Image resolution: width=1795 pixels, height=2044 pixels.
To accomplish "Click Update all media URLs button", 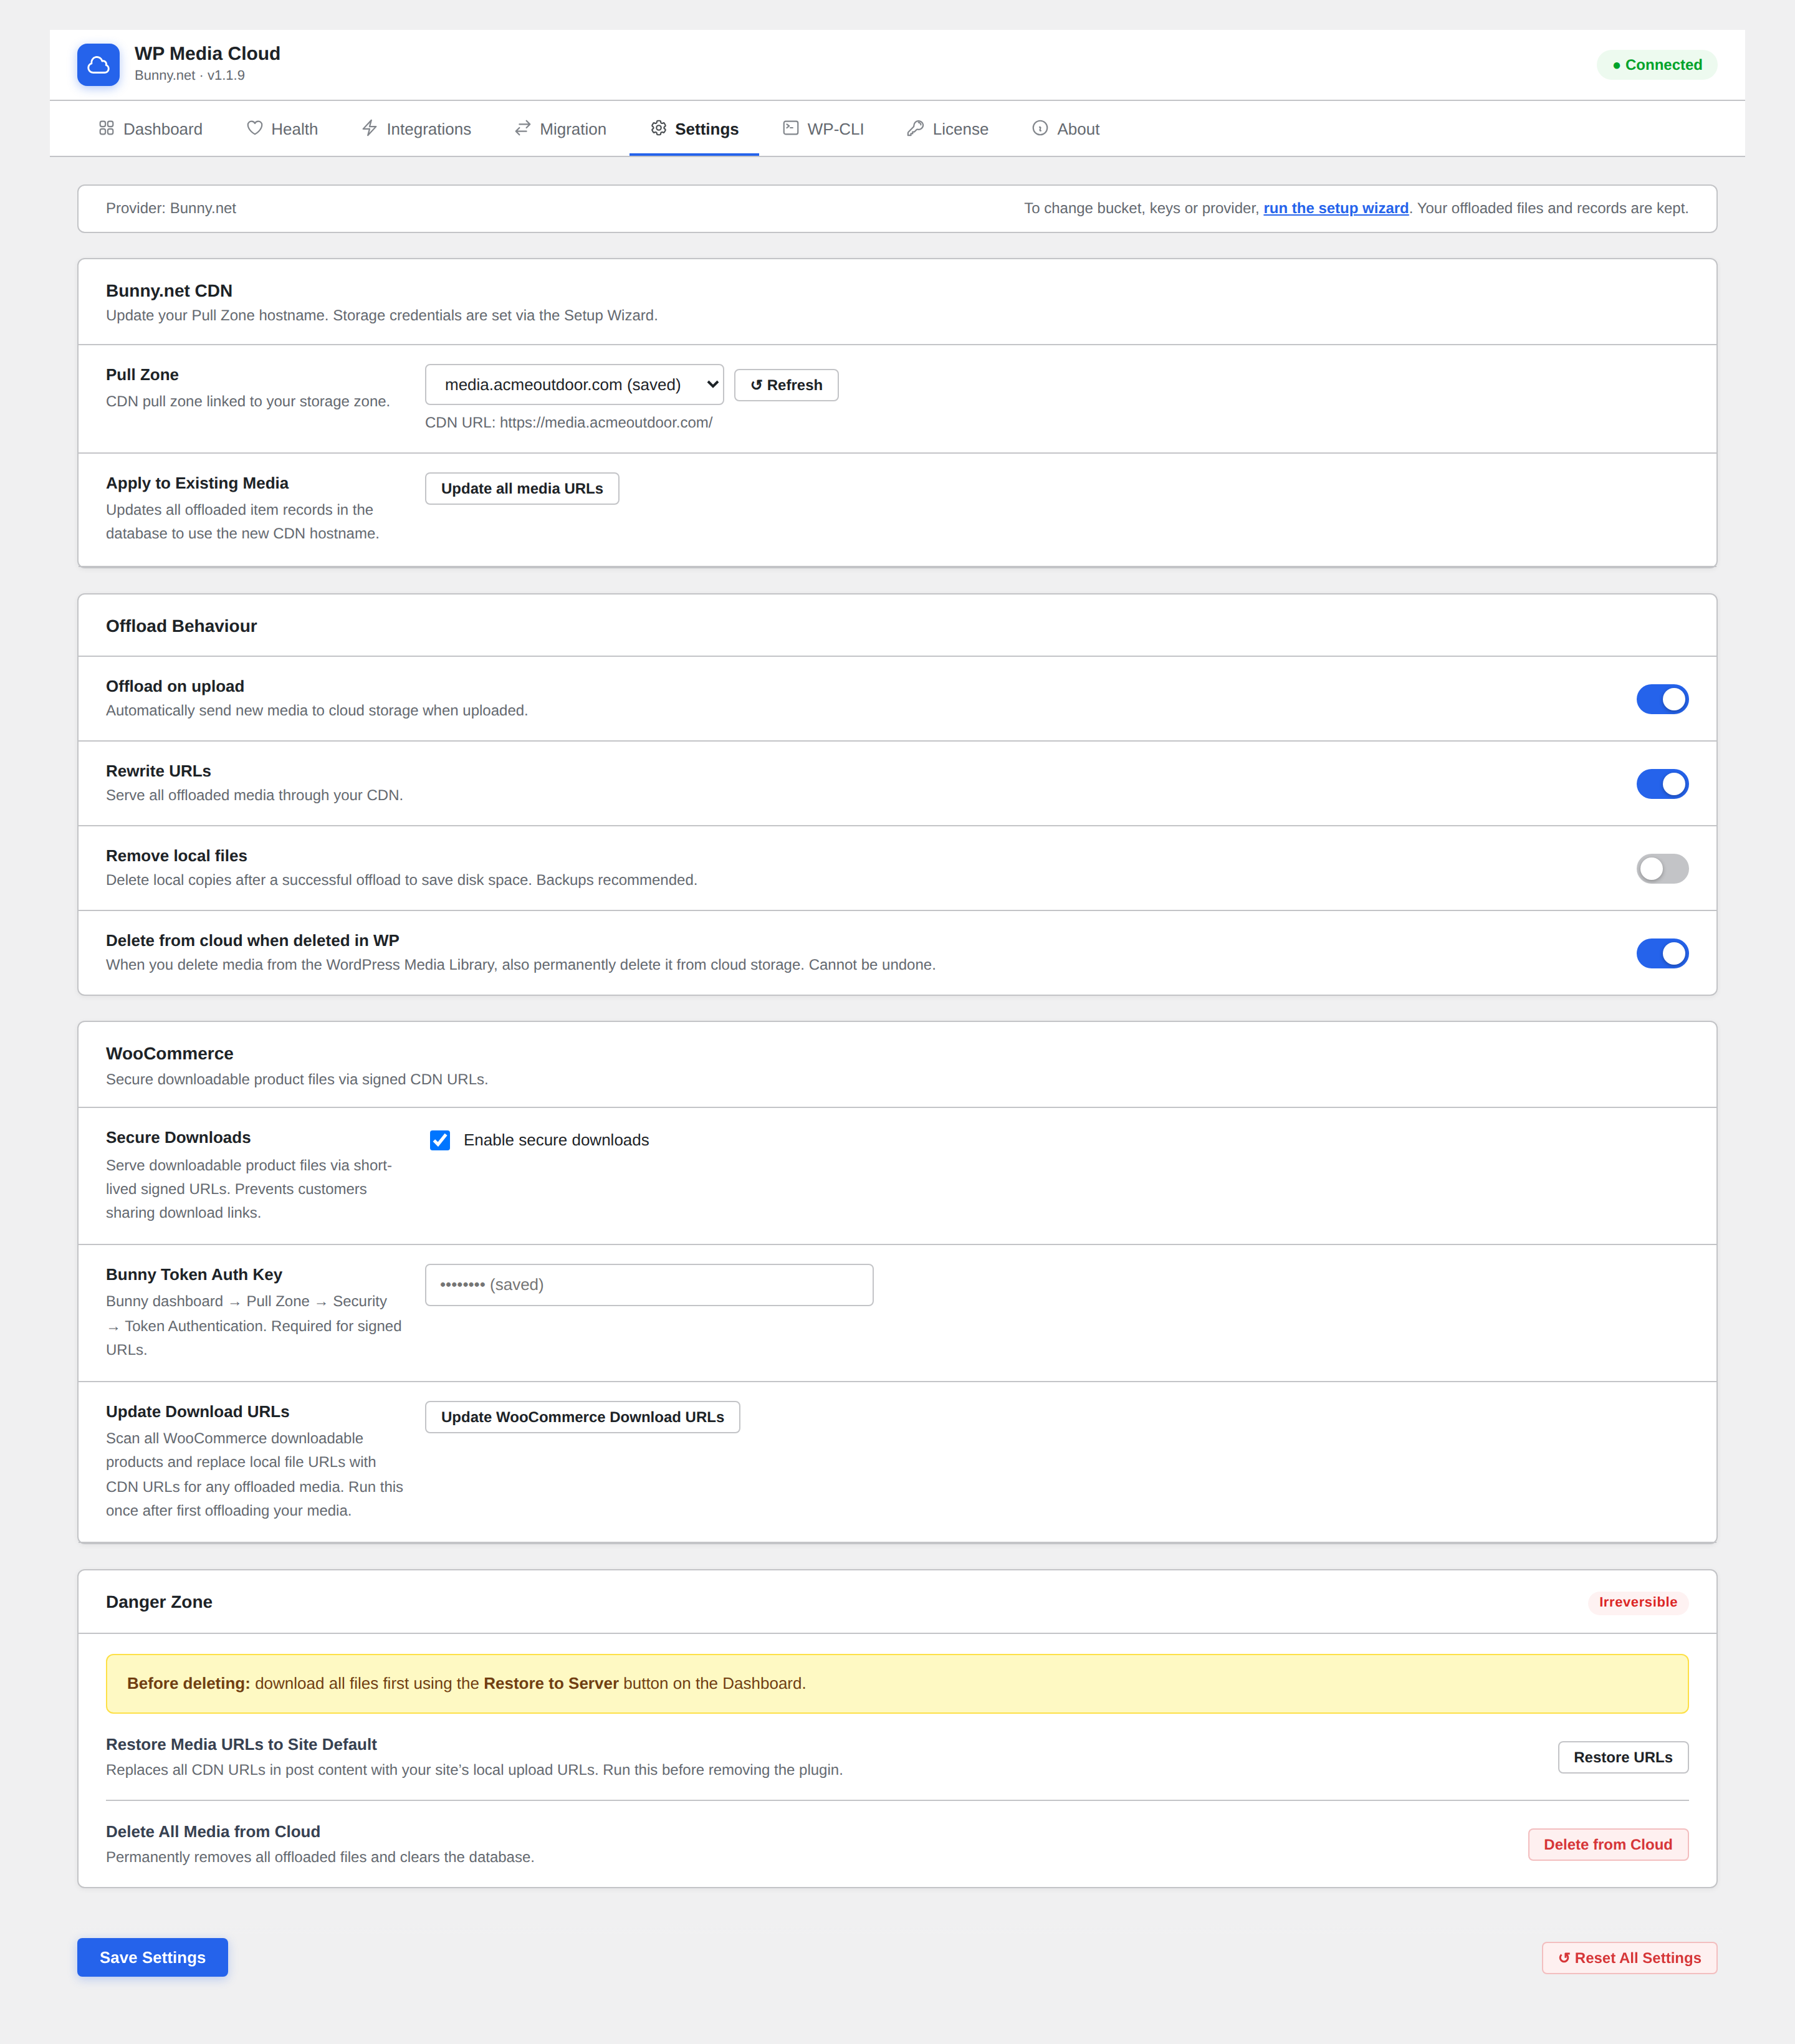I will [522, 489].
